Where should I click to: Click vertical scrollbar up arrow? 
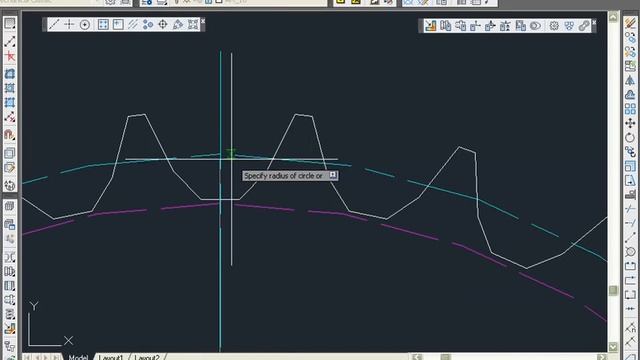613,17
